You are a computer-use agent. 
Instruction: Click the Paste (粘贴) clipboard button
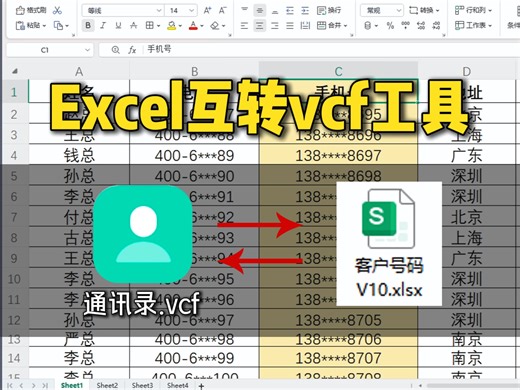click(28, 25)
